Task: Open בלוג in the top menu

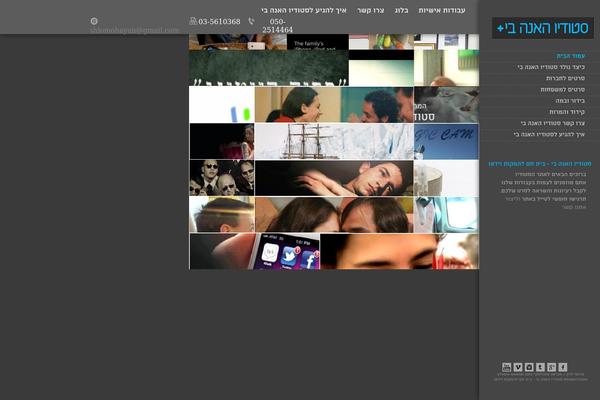Action: tap(401, 10)
